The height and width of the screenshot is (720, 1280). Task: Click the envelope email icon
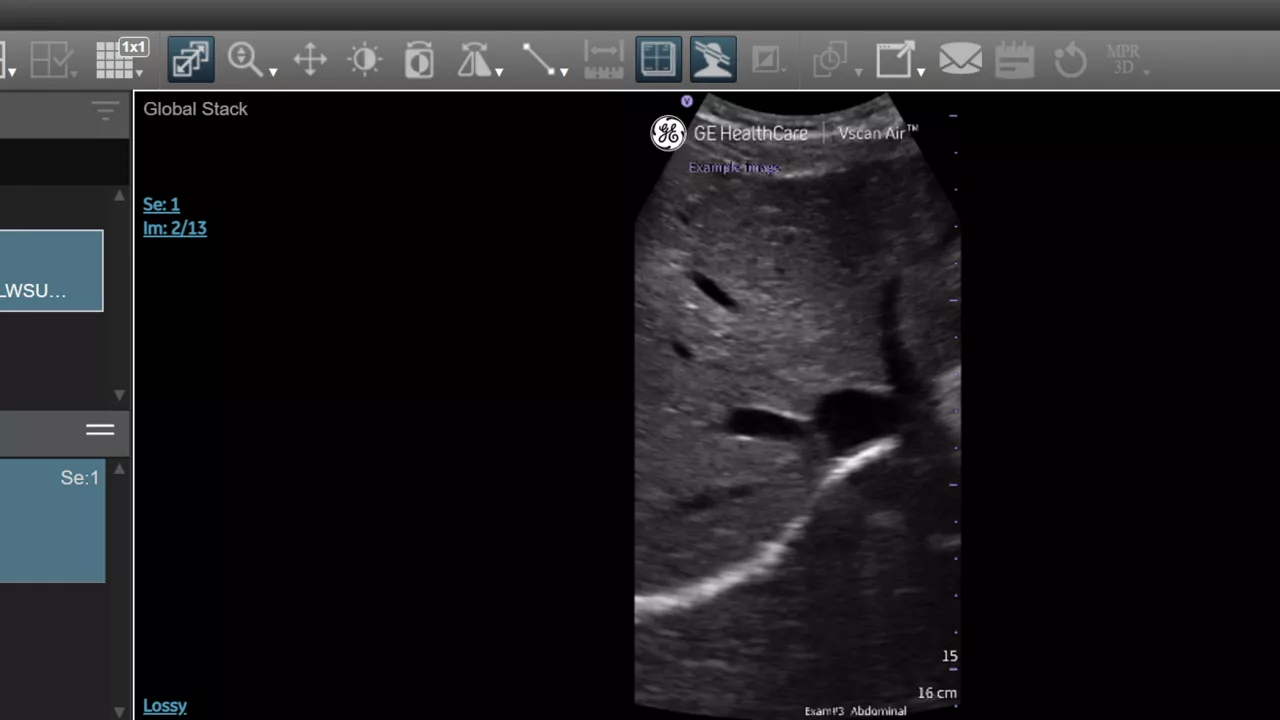960,59
